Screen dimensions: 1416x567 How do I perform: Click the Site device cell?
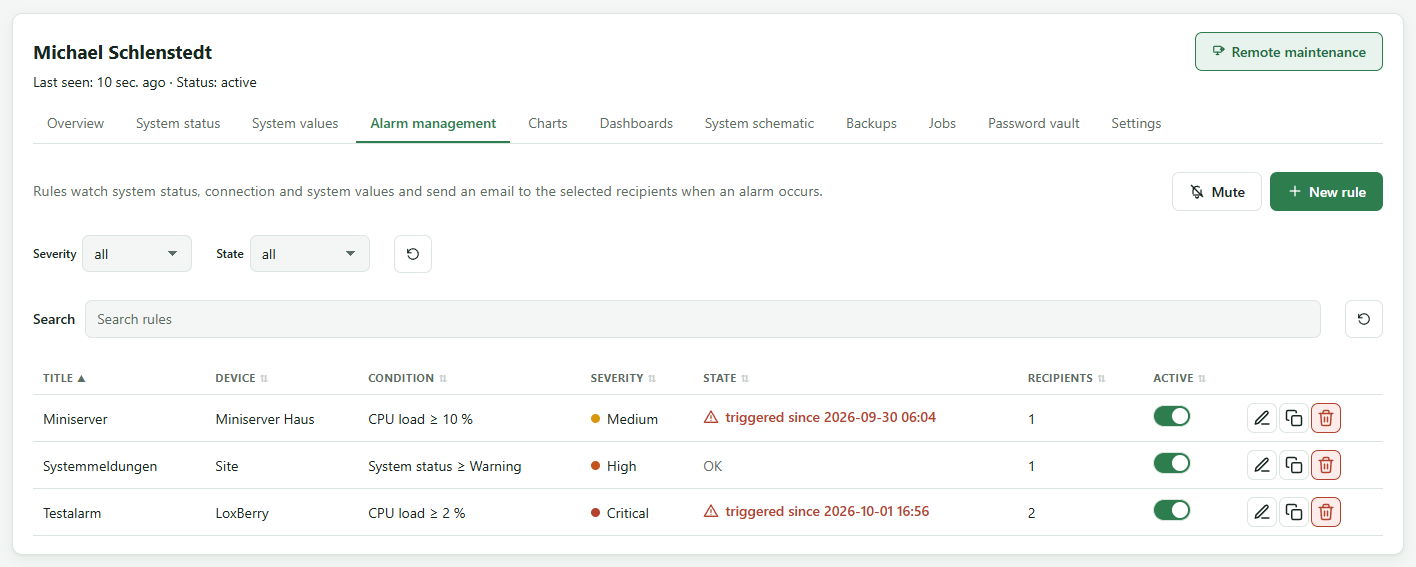(x=227, y=466)
